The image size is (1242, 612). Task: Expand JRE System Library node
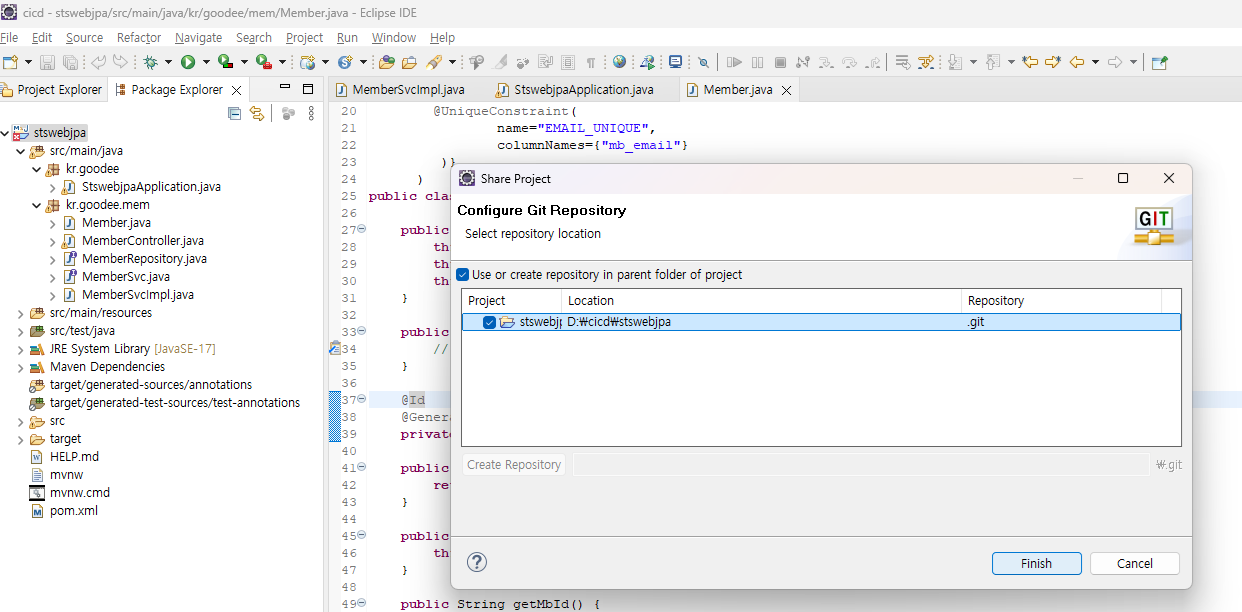pos(21,349)
